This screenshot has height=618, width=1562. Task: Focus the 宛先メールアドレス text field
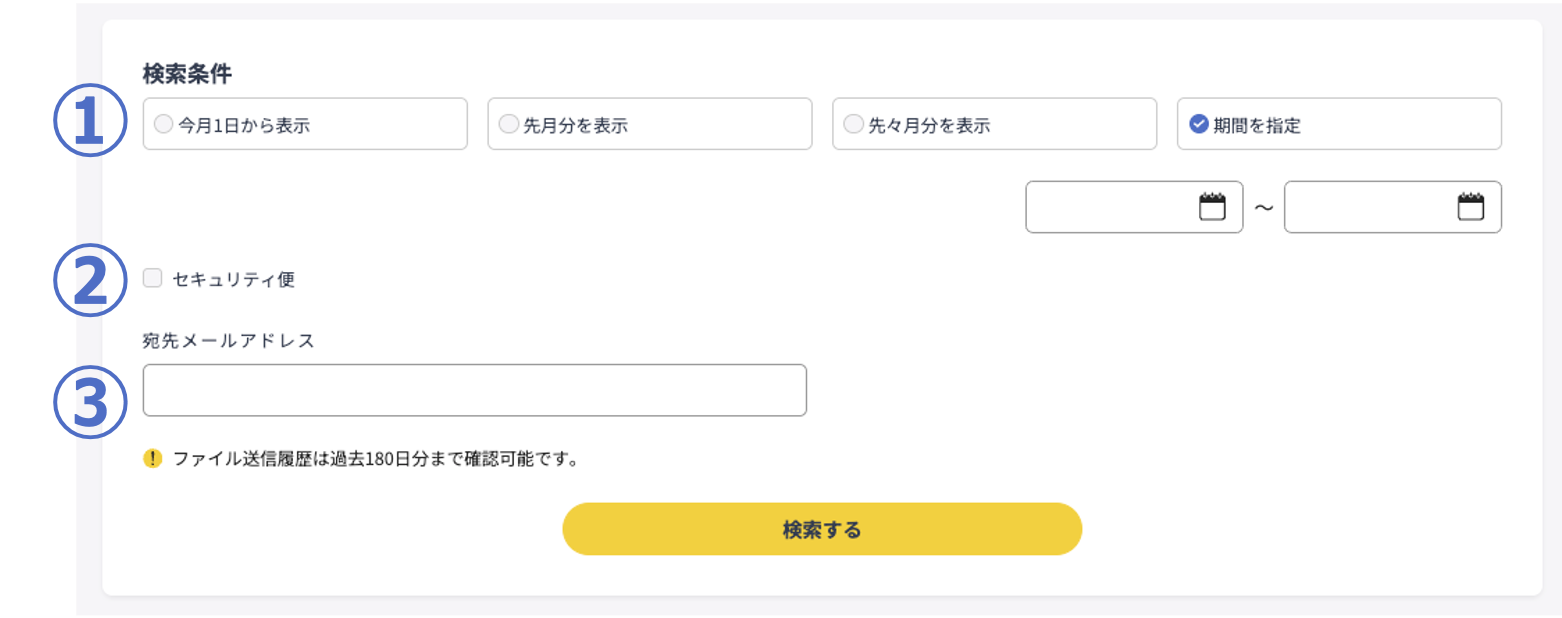(x=474, y=390)
